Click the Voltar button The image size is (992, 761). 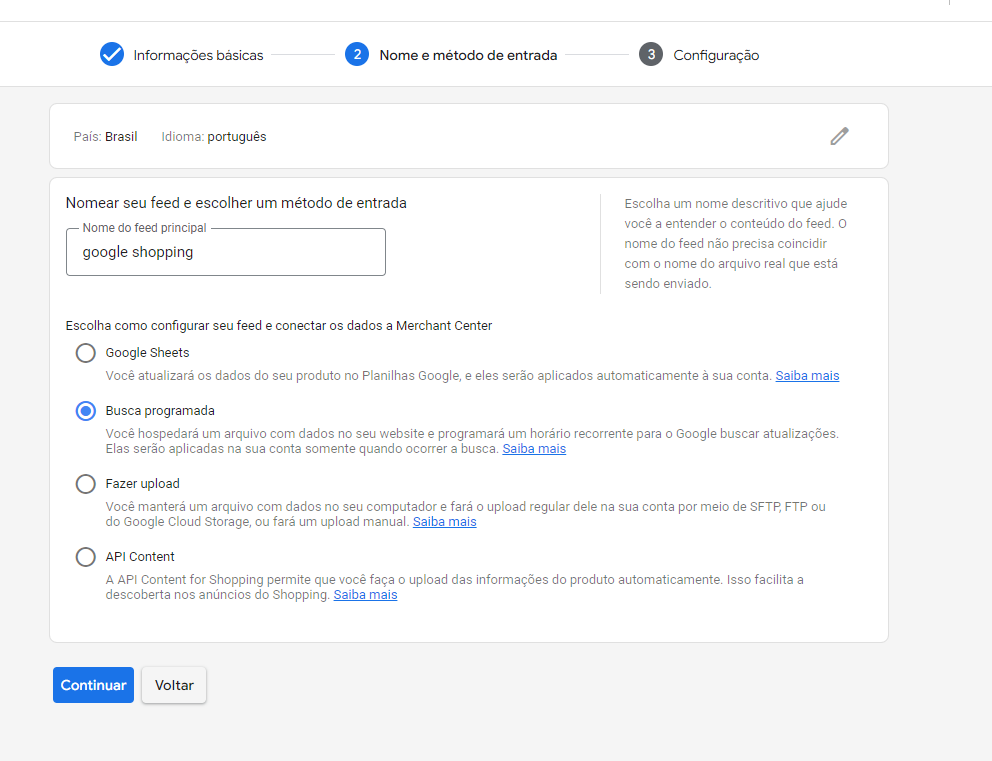[x=174, y=685]
